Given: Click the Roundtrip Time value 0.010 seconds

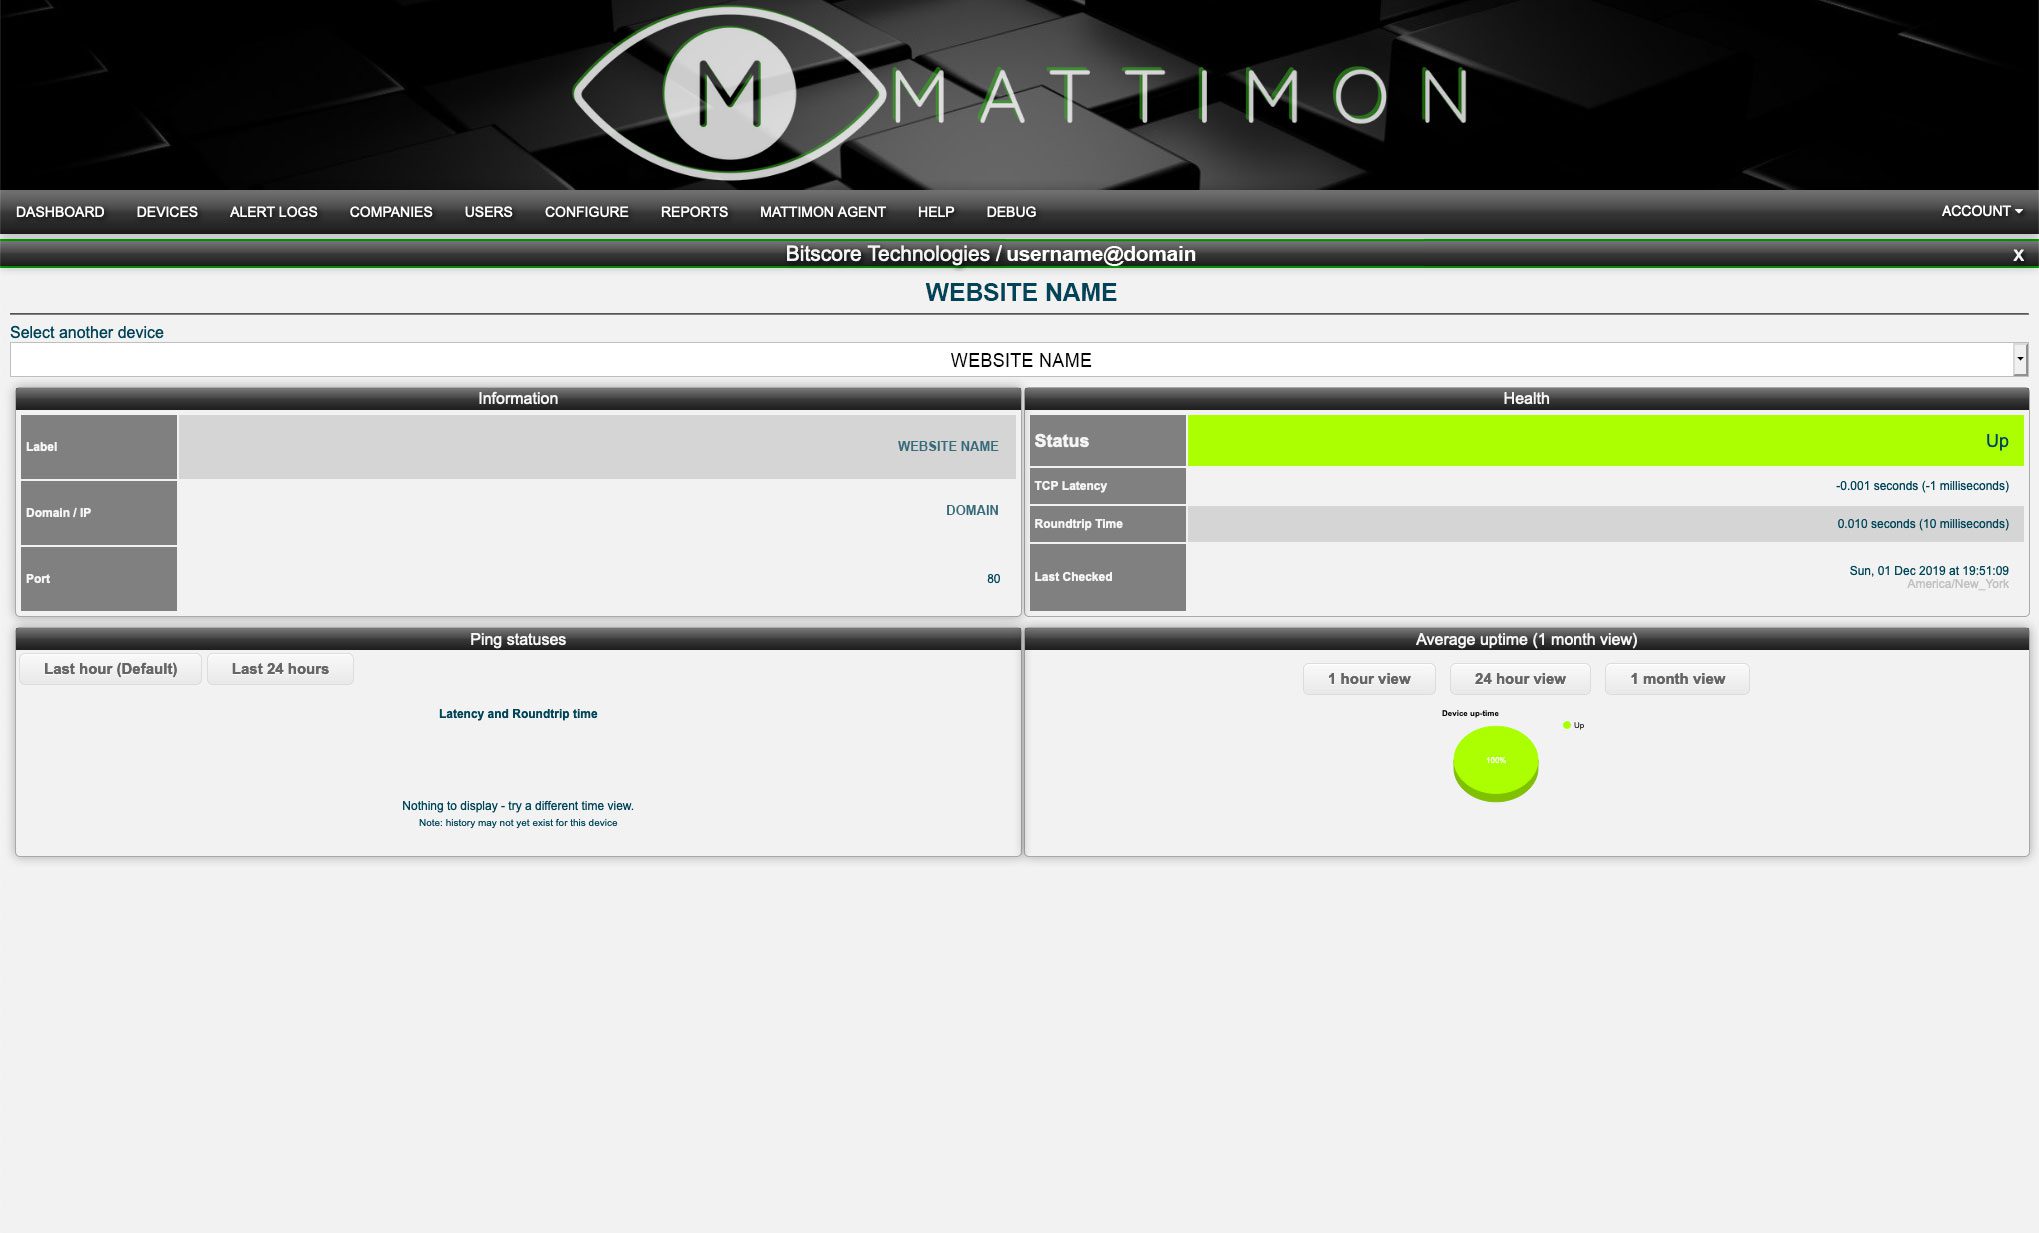Looking at the screenshot, I should tap(1922, 524).
